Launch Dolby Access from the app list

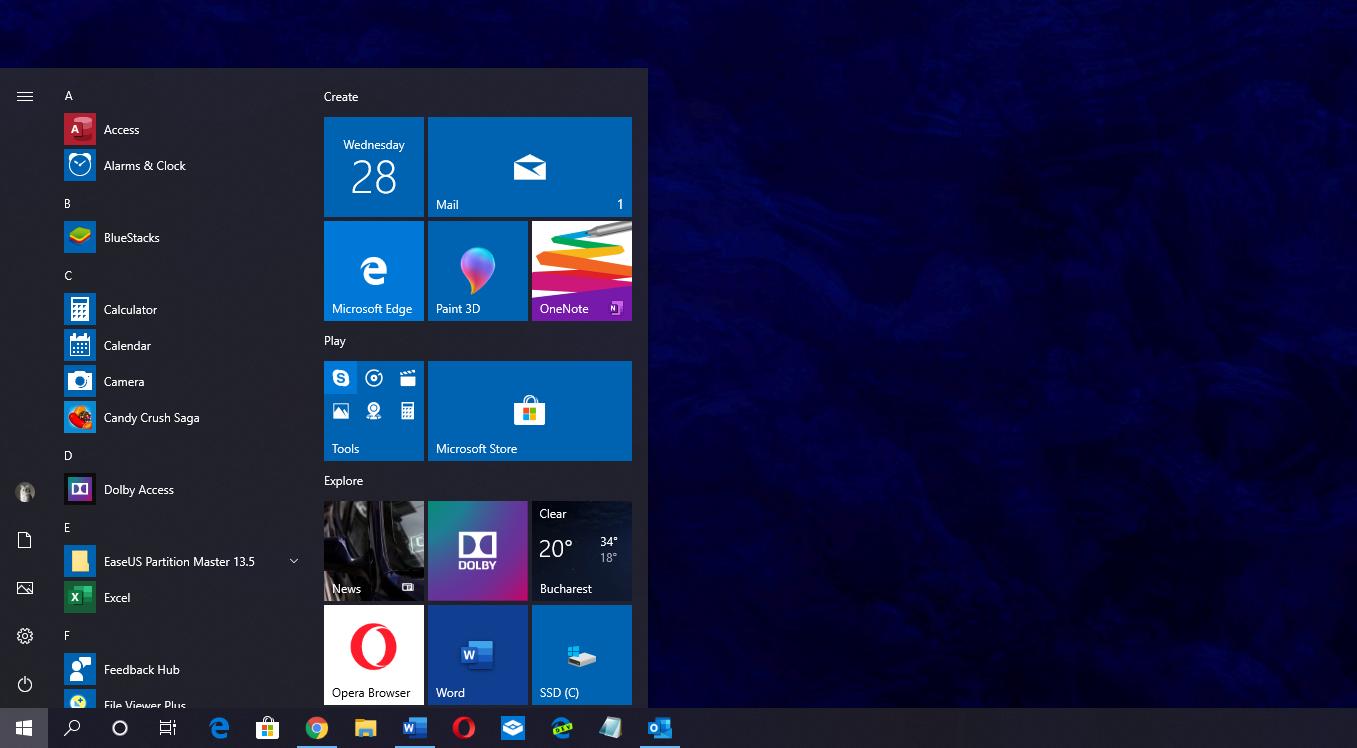[182, 490]
